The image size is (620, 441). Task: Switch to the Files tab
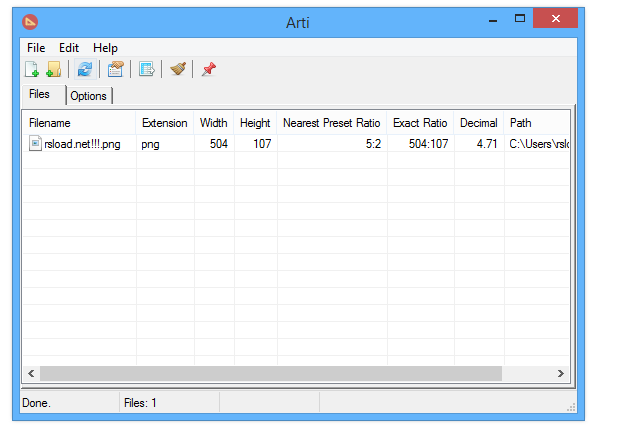tap(40, 94)
